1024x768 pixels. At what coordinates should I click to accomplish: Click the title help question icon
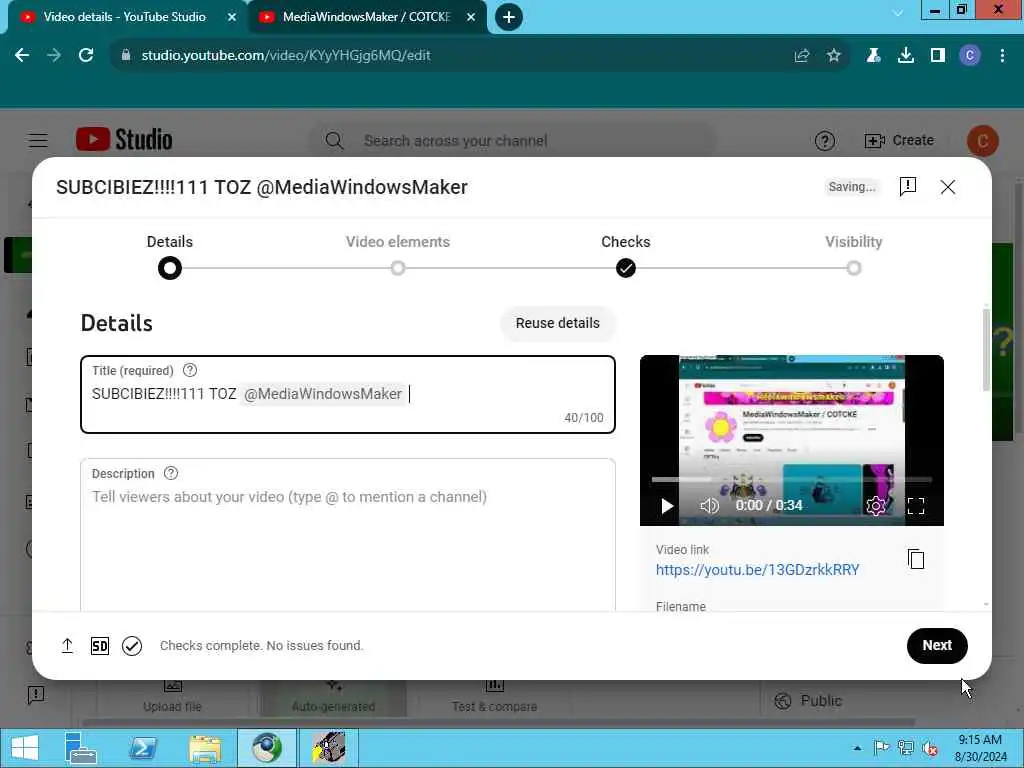(190, 370)
